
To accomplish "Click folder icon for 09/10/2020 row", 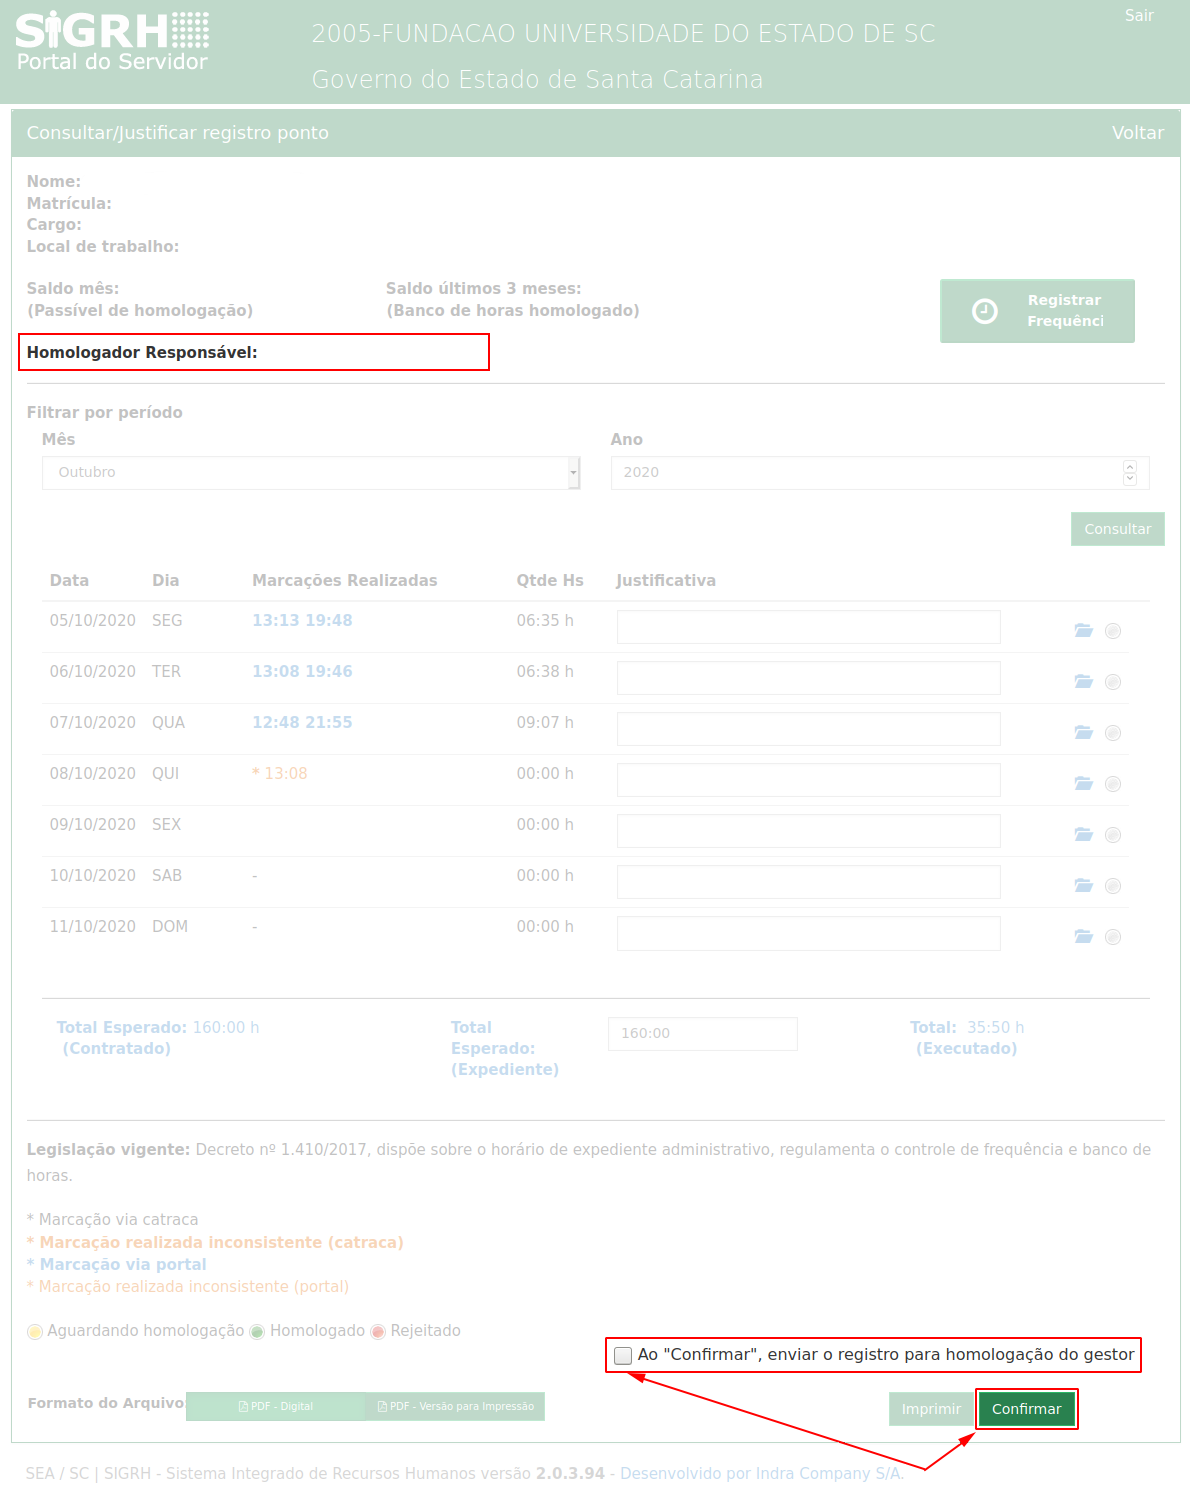I will [x=1083, y=834].
